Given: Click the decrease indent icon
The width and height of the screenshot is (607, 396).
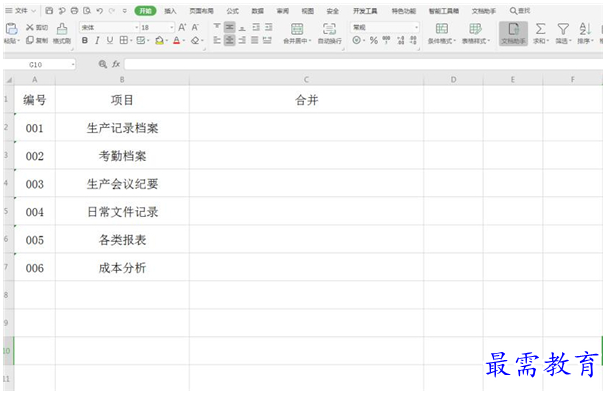Looking at the screenshot, I should [256, 27].
